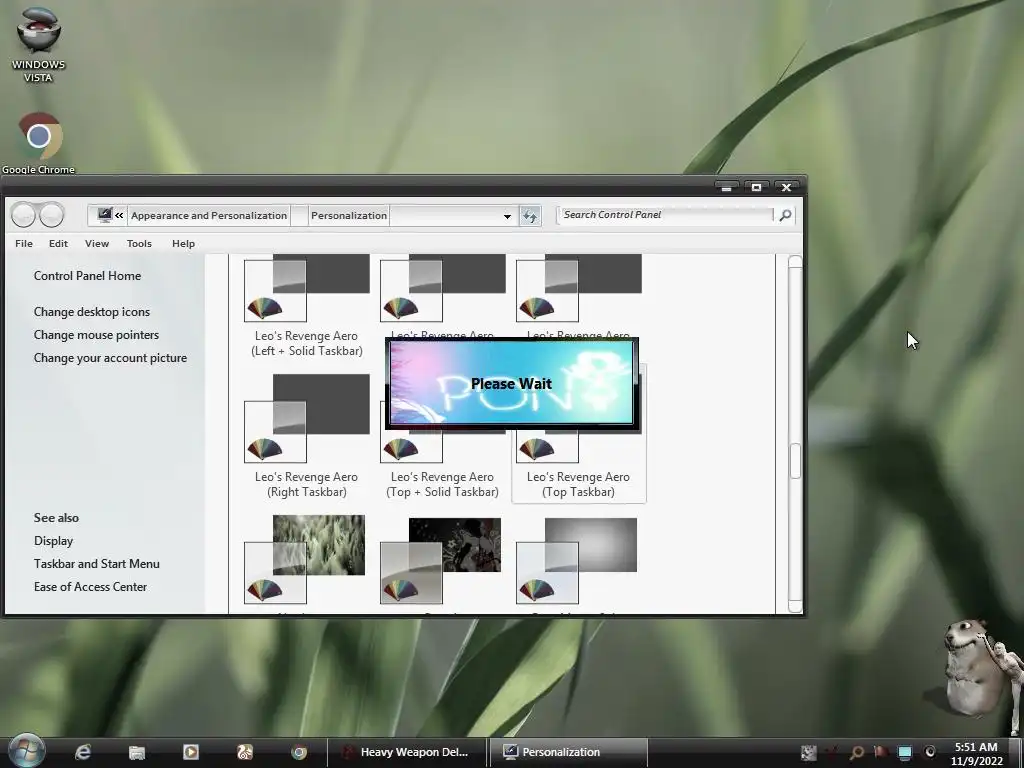Open the address bar history dropdown
1024x768 pixels.
[507, 216]
